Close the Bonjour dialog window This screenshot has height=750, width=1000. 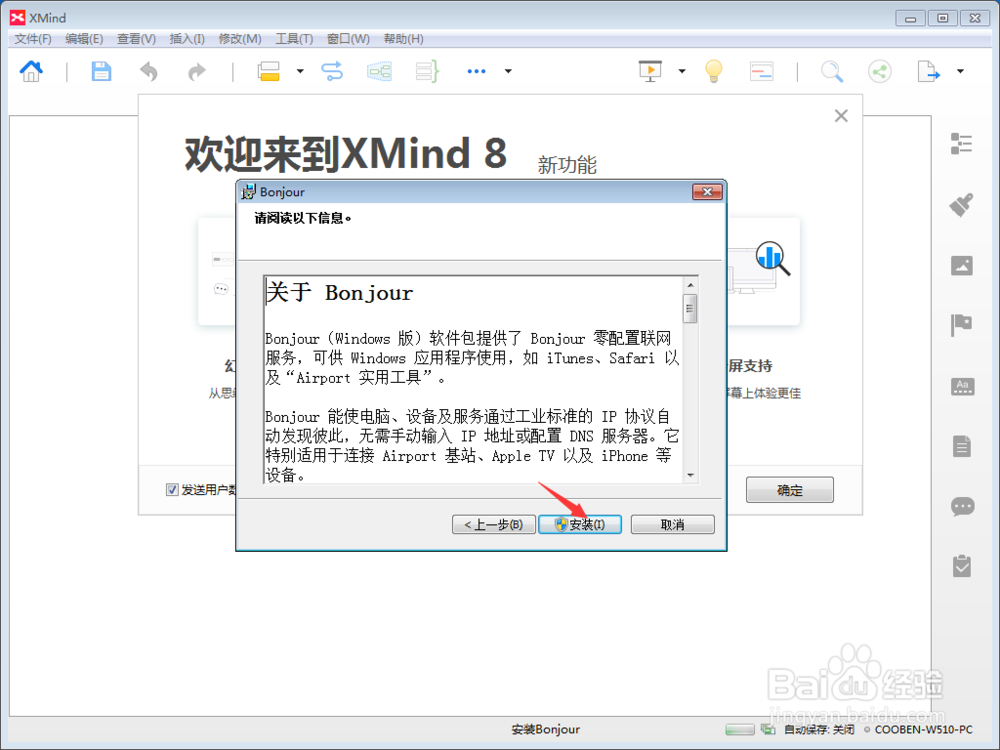point(707,192)
